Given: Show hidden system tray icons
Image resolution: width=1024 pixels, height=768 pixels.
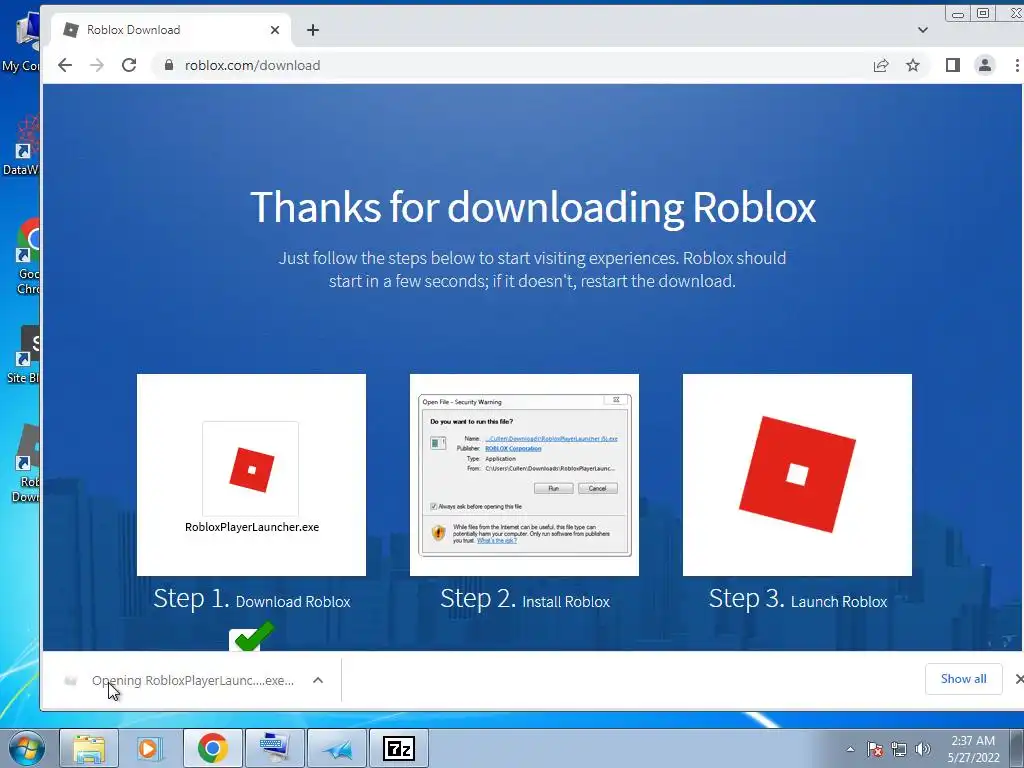Looking at the screenshot, I should coord(850,749).
